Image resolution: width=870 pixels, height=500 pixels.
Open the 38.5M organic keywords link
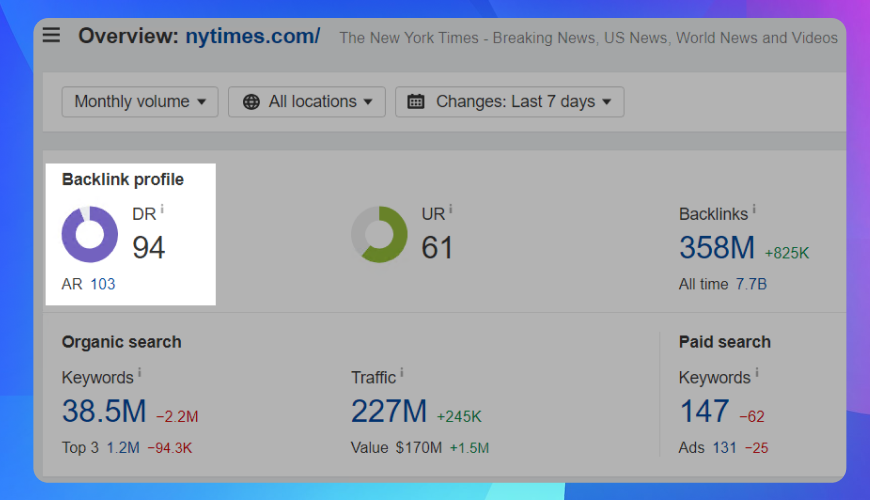pyautogui.click(x=104, y=411)
